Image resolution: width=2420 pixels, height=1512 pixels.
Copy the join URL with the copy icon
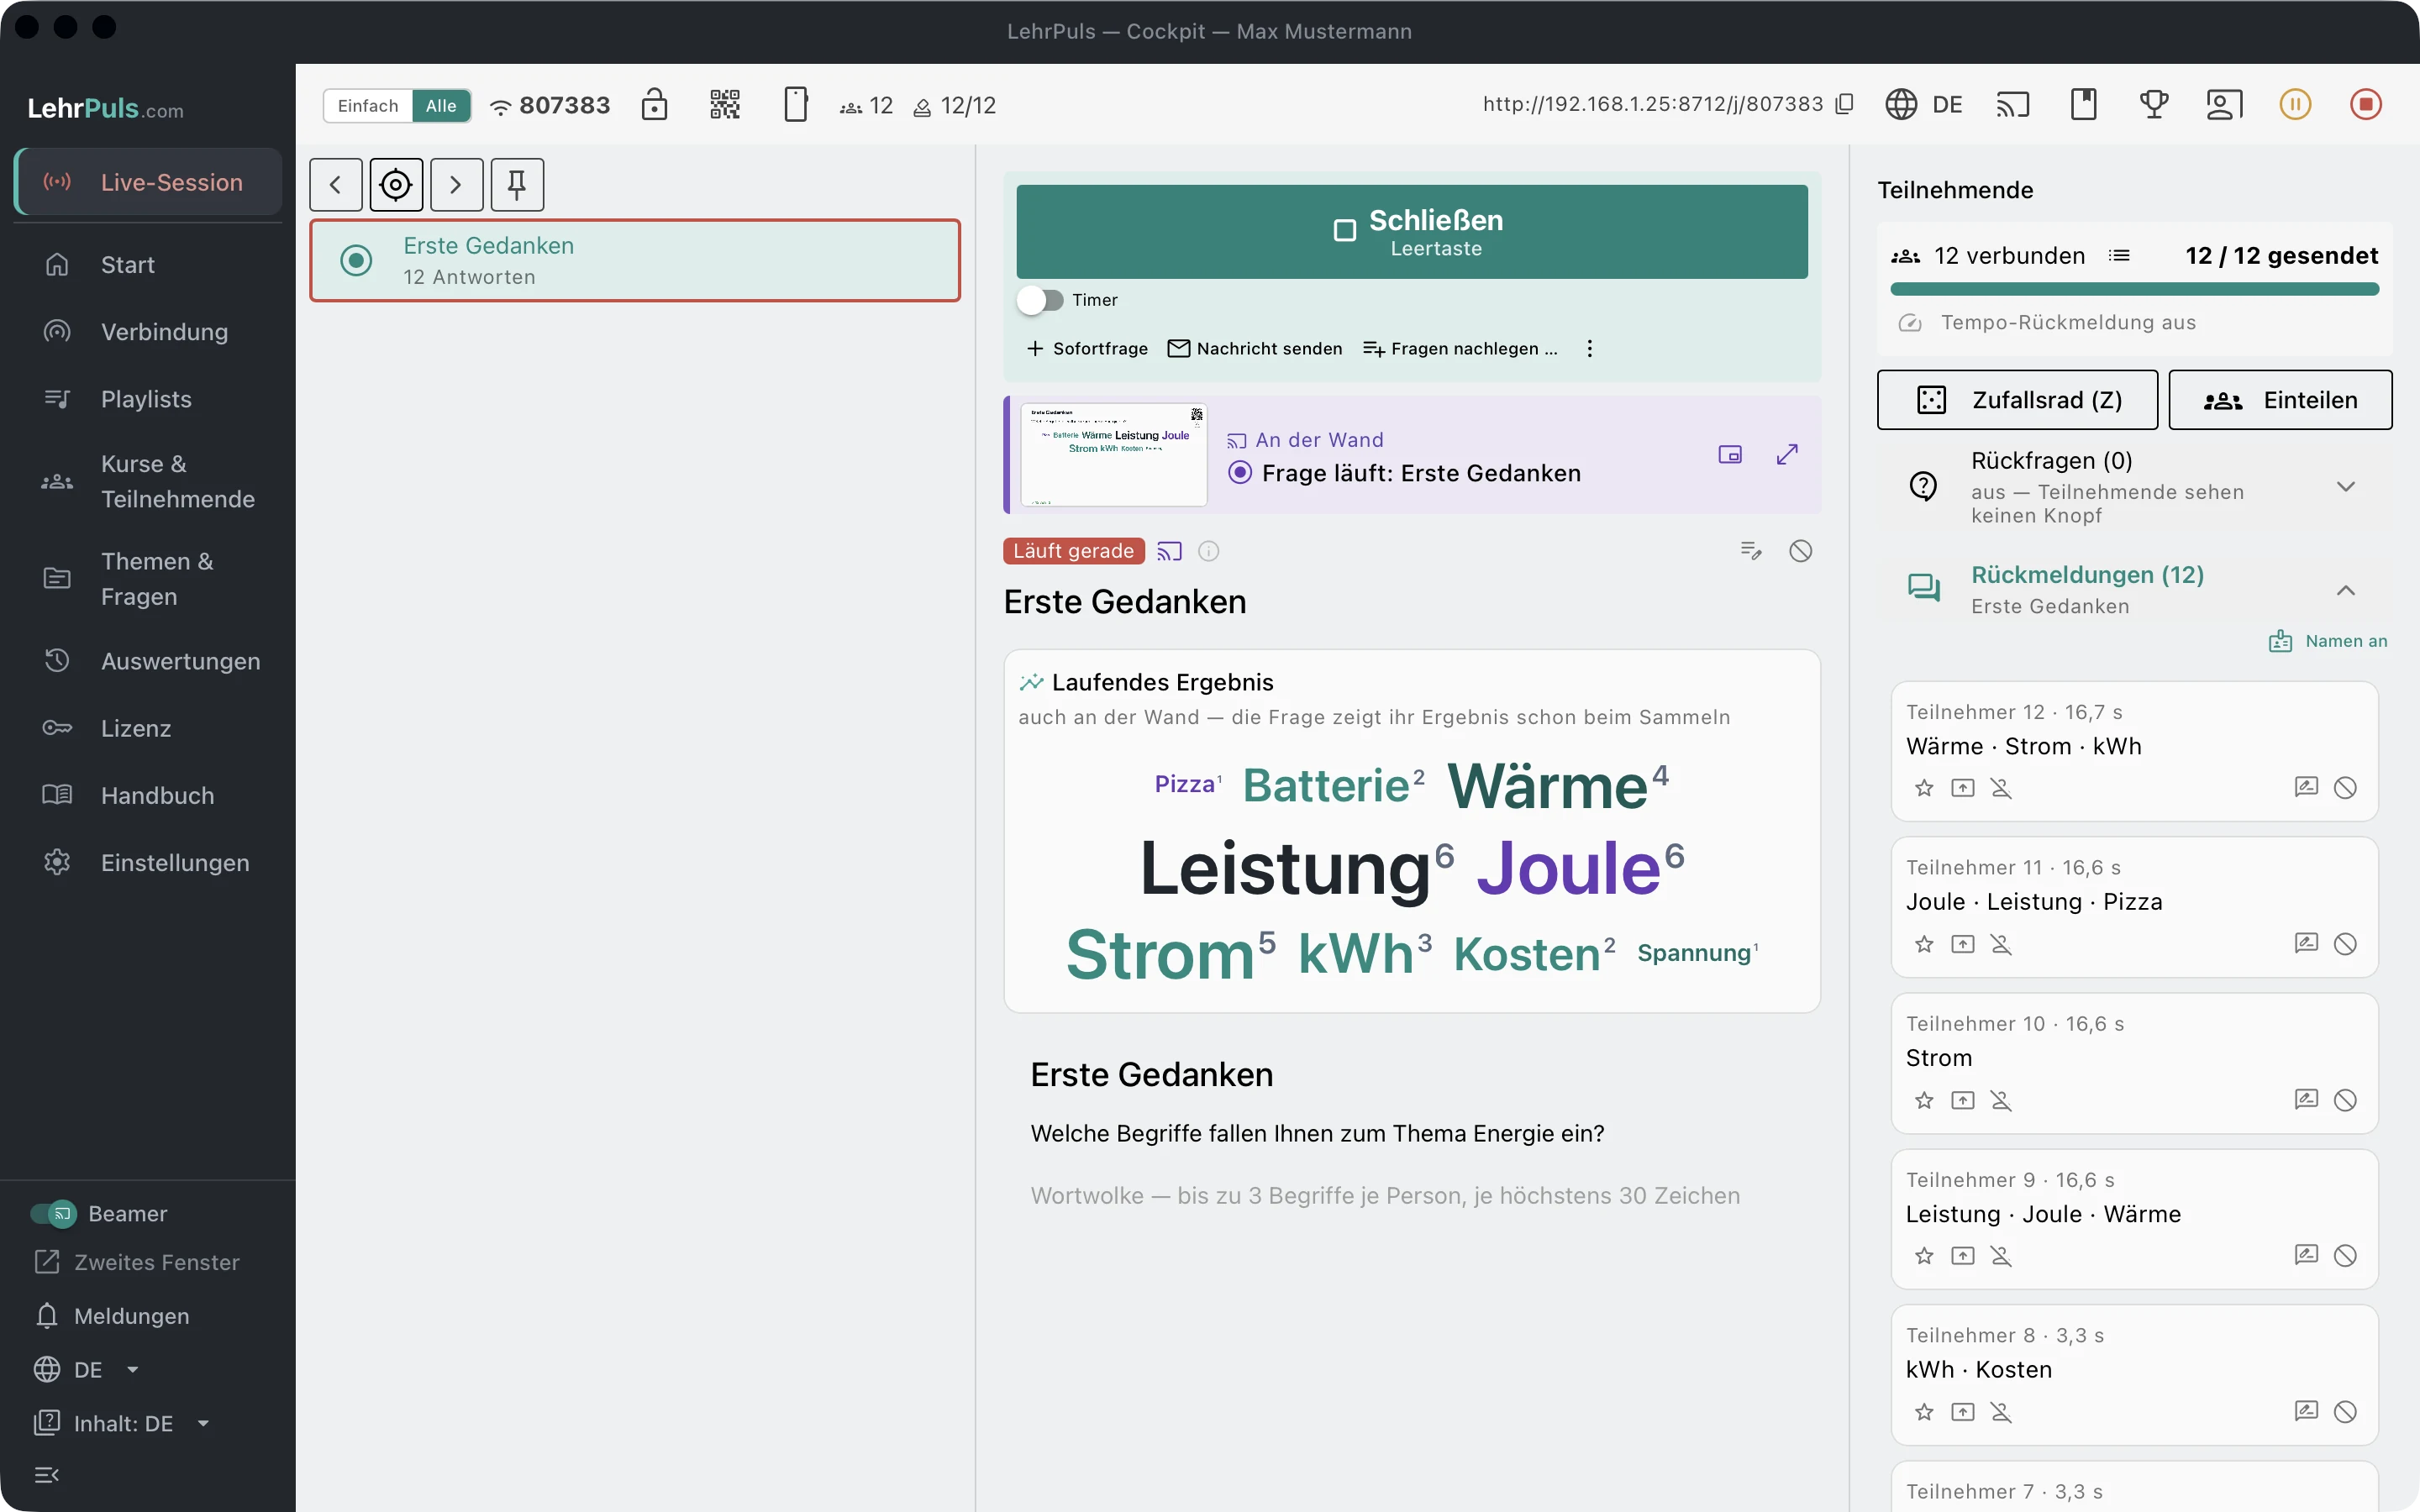click(1845, 104)
